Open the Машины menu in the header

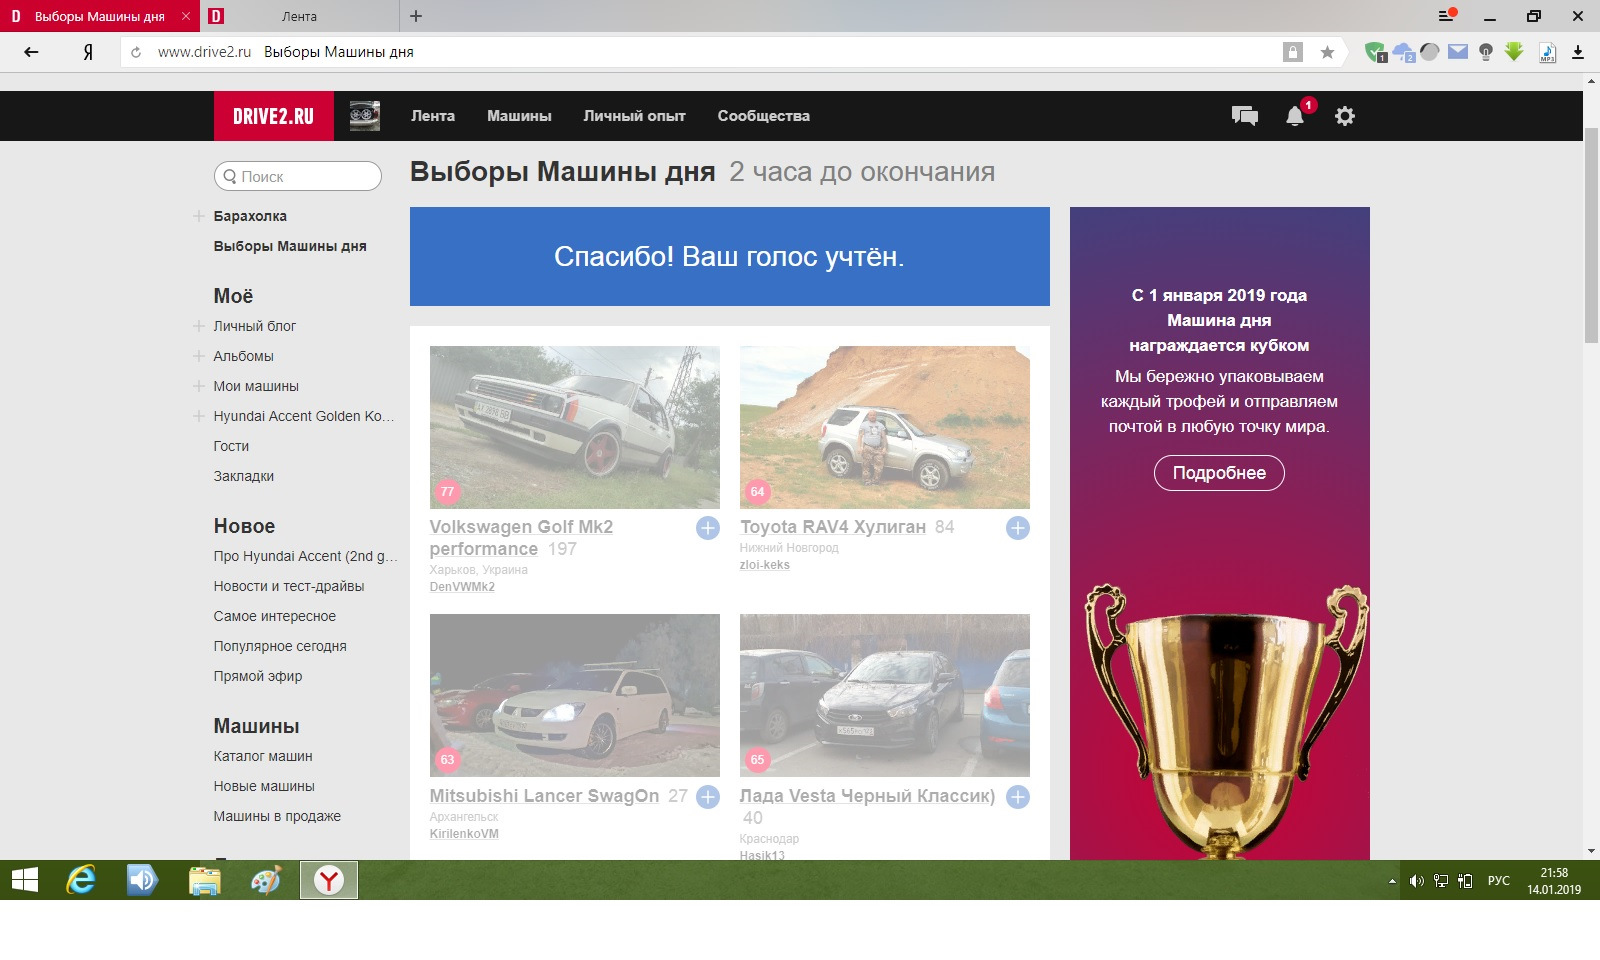[519, 116]
